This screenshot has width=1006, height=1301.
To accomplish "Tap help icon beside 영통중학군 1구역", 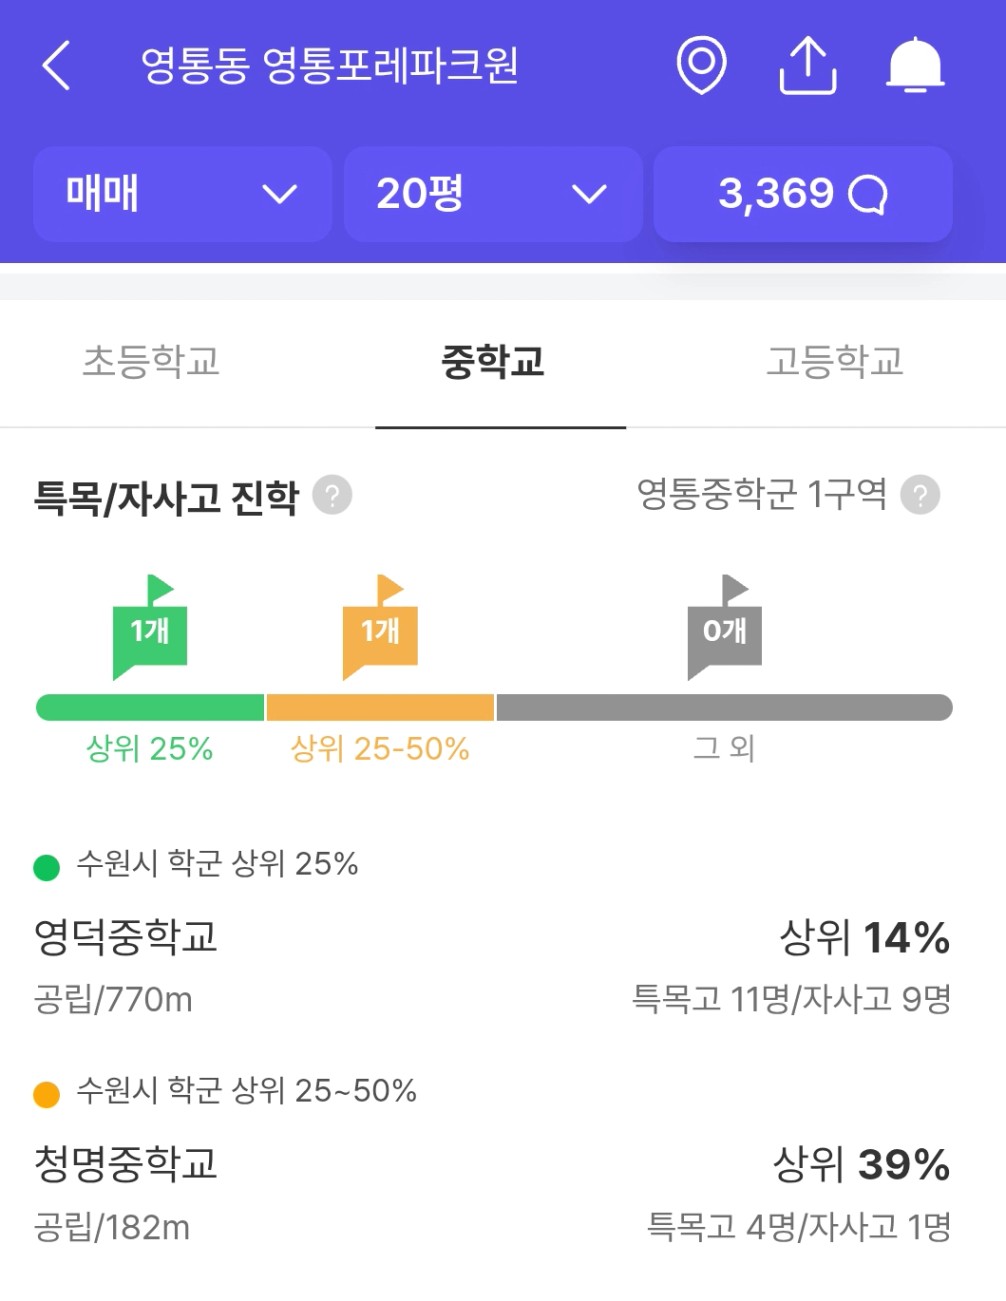I will tap(920, 495).
